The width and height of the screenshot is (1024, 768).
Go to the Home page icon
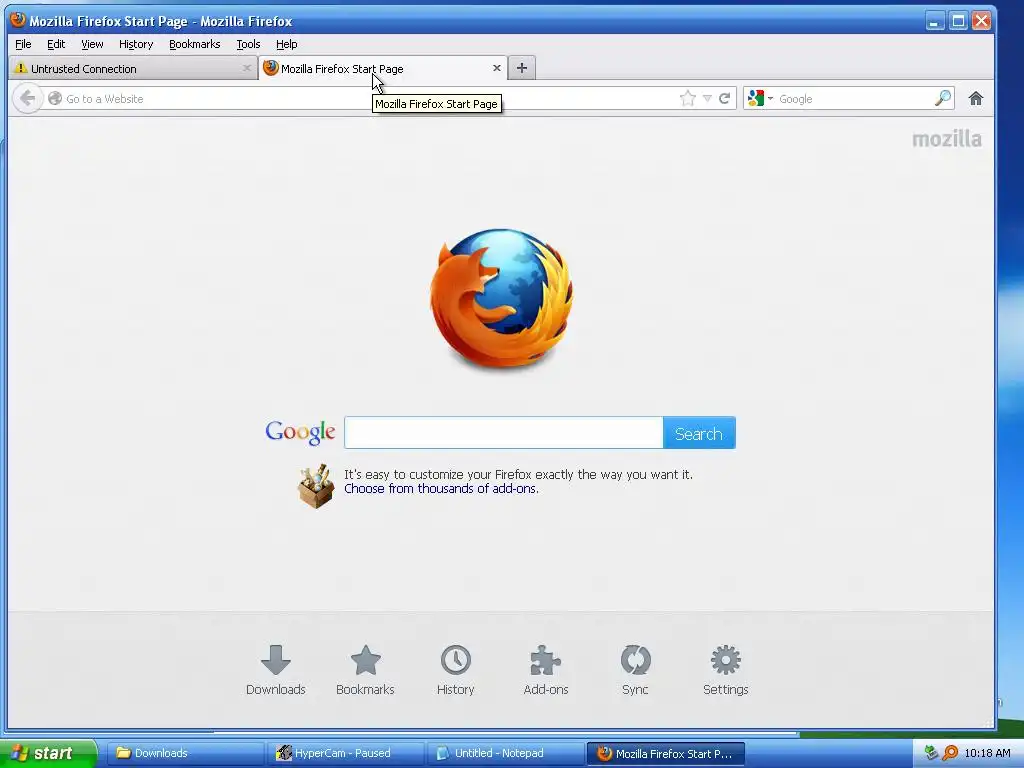click(976, 99)
